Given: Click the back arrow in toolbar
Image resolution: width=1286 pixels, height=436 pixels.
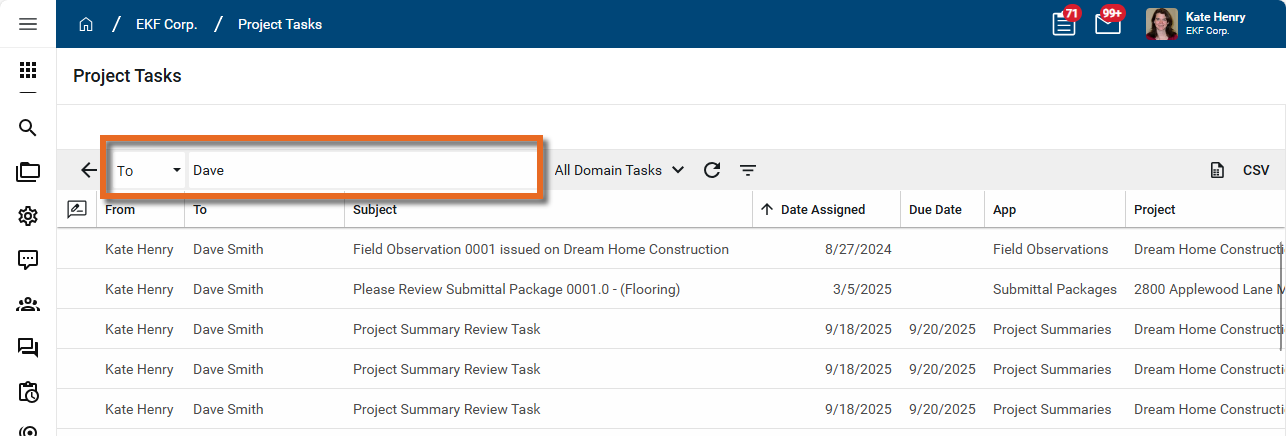Looking at the screenshot, I should pos(89,170).
